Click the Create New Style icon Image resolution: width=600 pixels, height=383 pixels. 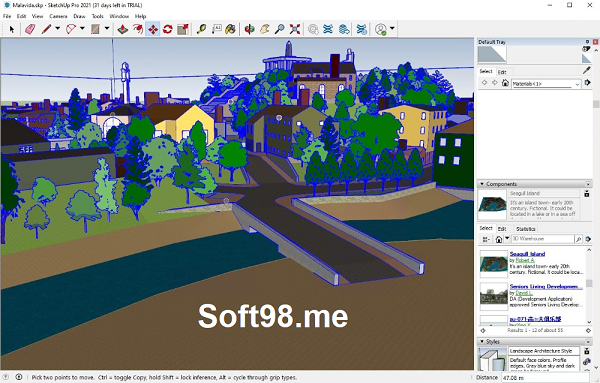(x=587, y=361)
